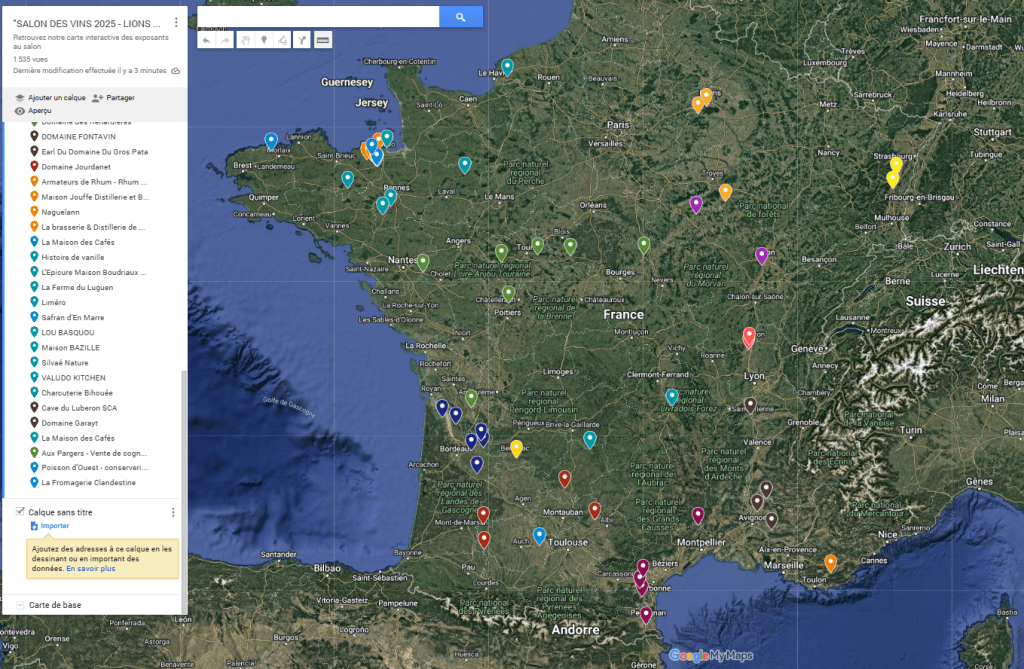Select 'Domaine Jourdanet' in the layer list
This screenshot has width=1024, height=669.
pyautogui.click(x=76, y=166)
